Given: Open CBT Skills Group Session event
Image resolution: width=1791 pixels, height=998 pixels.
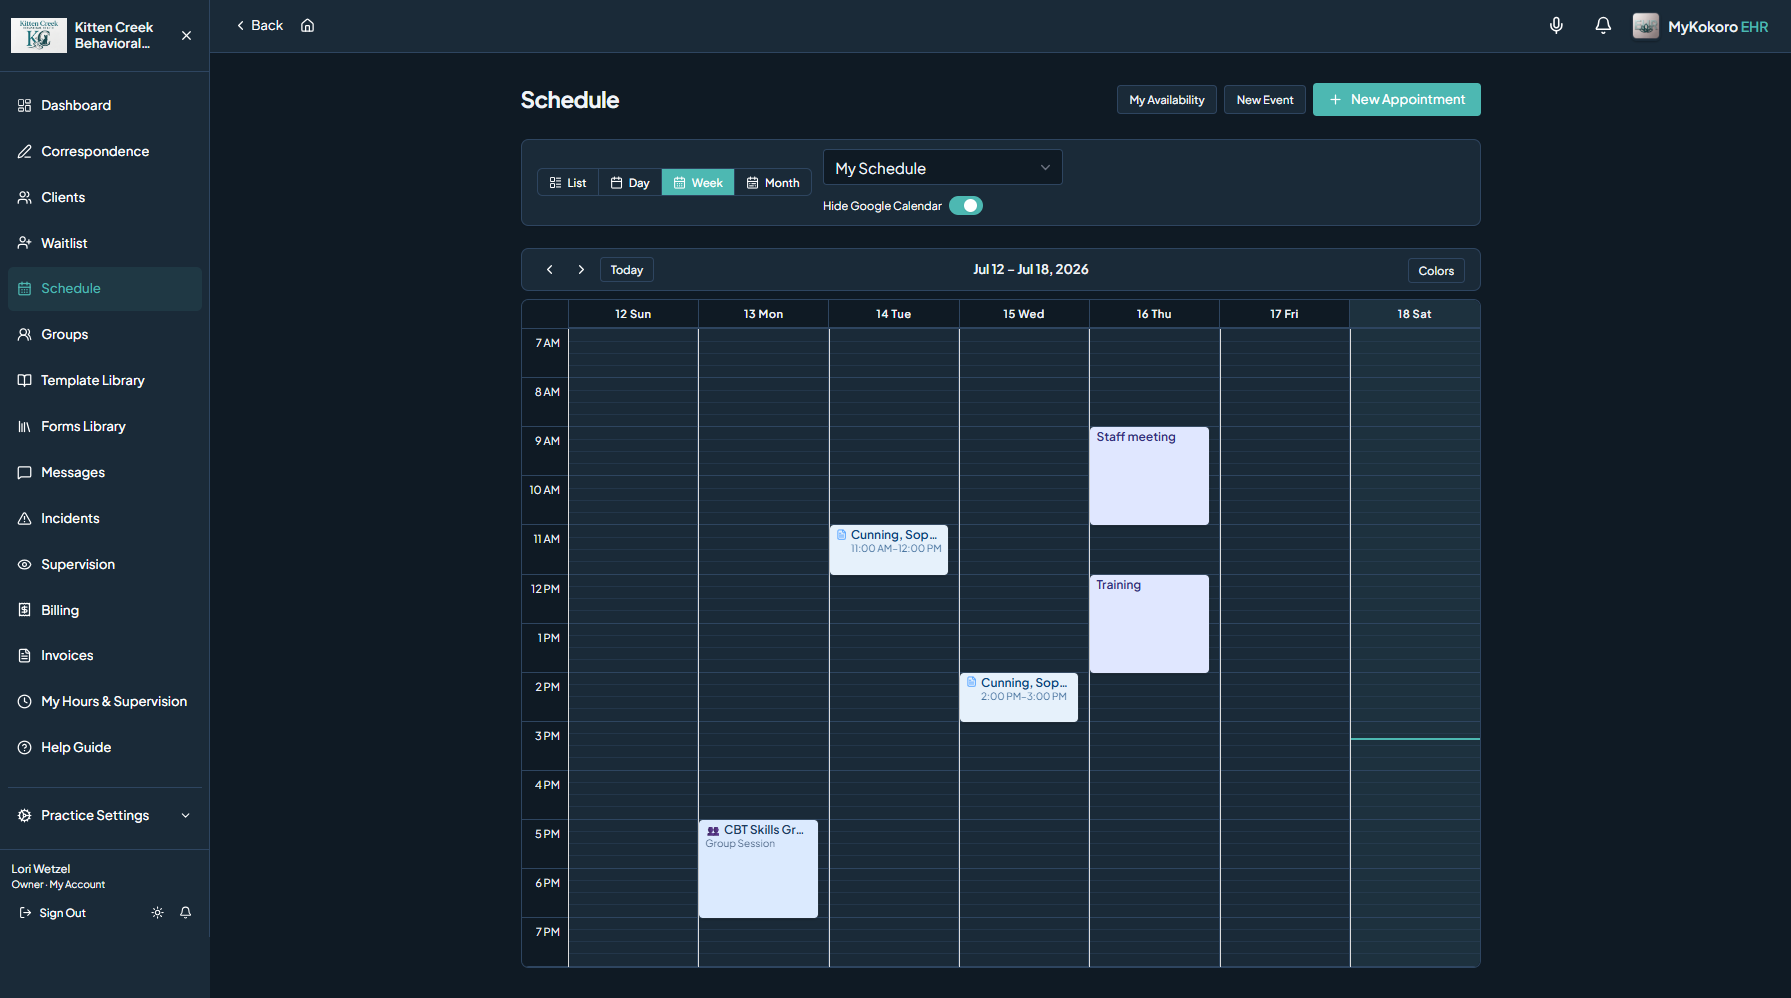Looking at the screenshot, I should 758,869.
